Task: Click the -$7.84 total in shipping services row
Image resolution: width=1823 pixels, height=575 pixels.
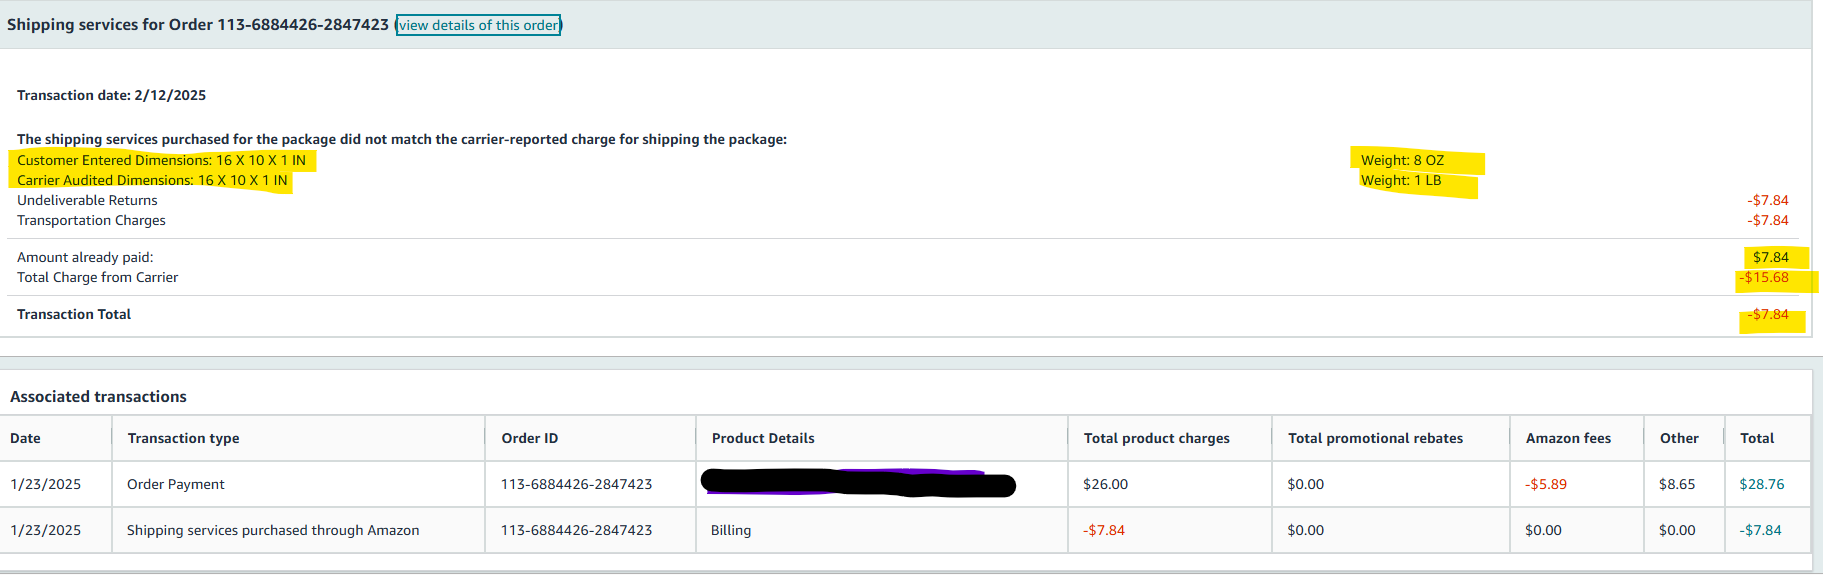Action: 1760,530
